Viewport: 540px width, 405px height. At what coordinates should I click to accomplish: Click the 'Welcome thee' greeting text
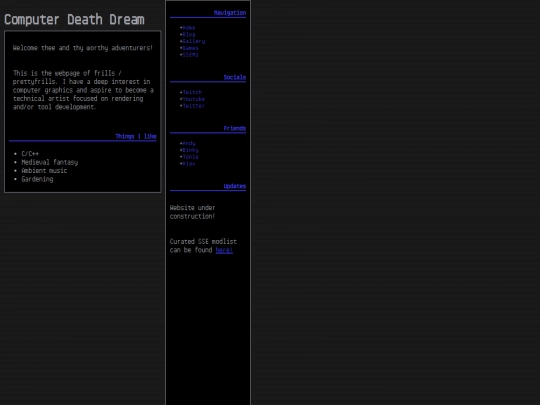tap(83, 48)
